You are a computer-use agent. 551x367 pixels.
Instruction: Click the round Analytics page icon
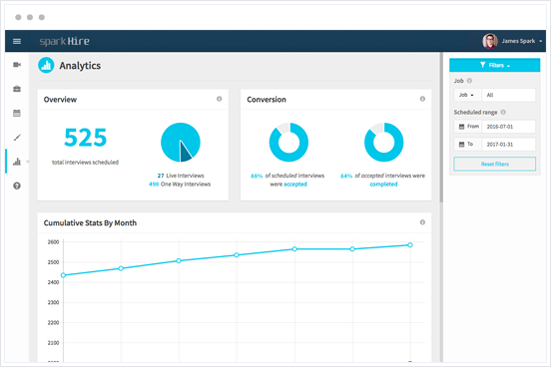46,65
